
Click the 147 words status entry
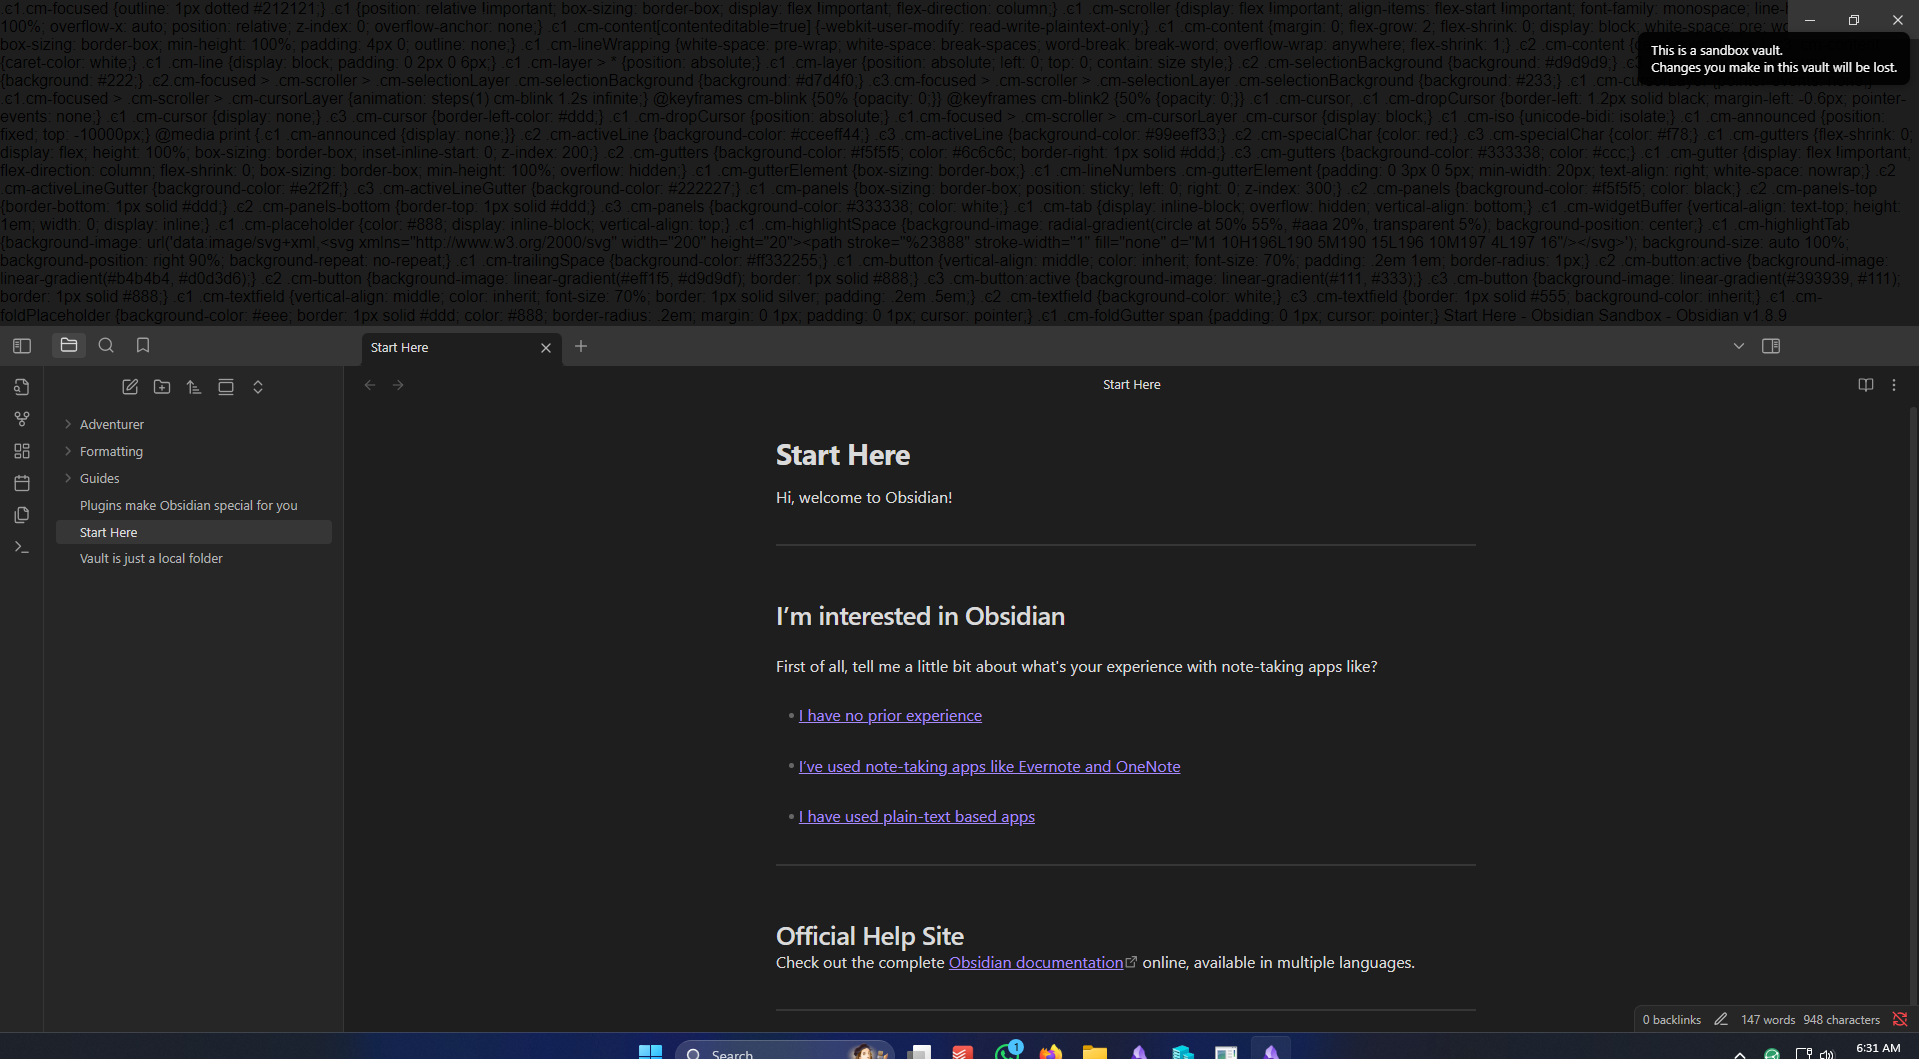click(1768, 1020)
